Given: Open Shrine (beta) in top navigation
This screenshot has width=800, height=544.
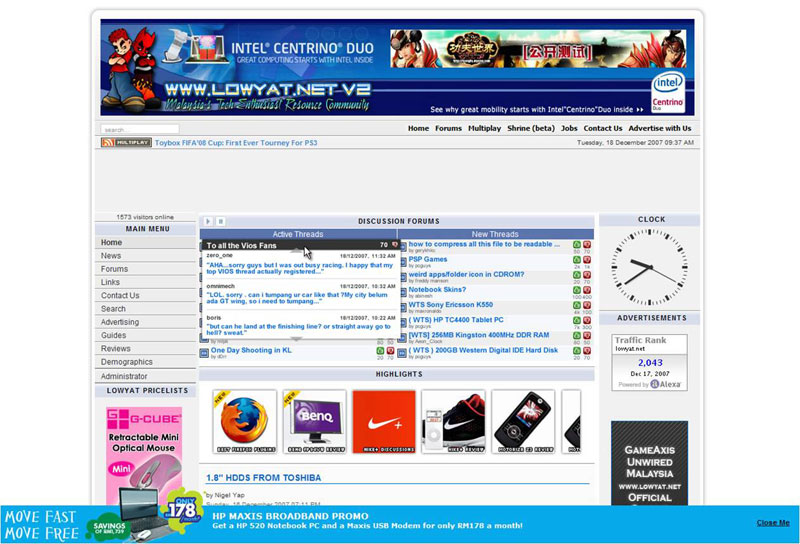Looking at the screenshot, I should [531, 129].
